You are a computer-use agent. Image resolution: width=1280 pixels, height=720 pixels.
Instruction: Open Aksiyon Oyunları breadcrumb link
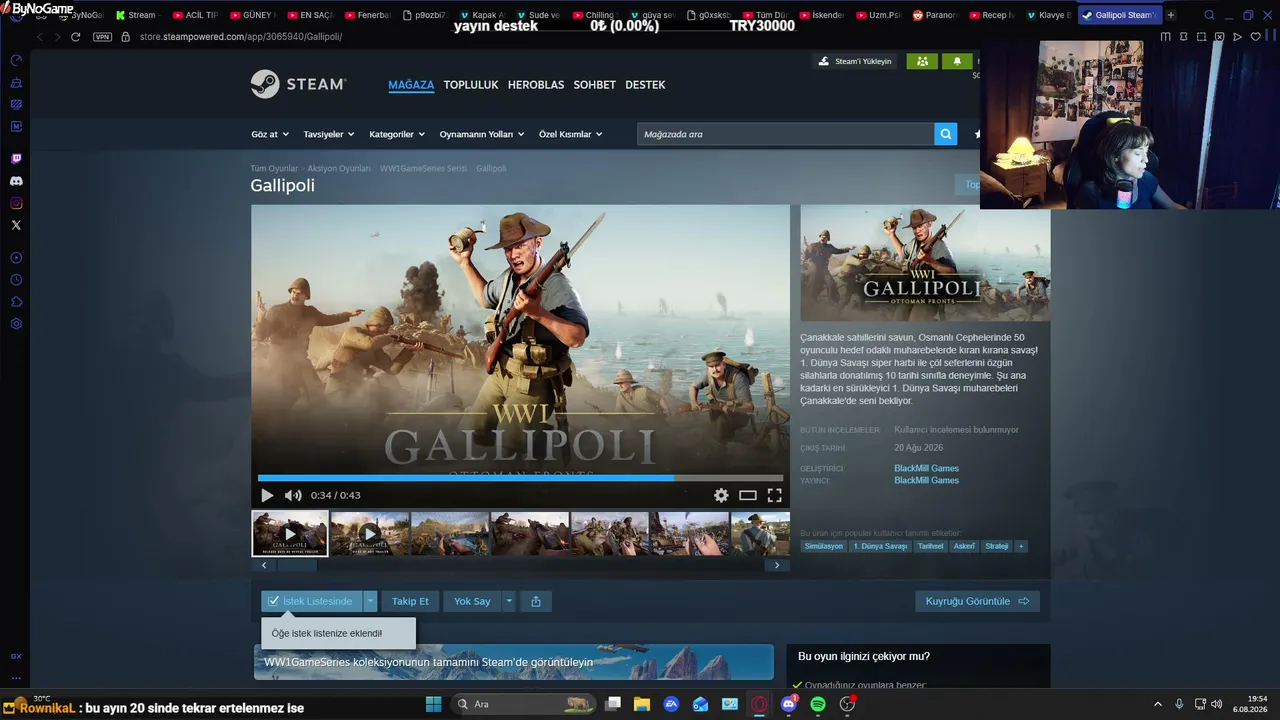[x=339, y=168]
